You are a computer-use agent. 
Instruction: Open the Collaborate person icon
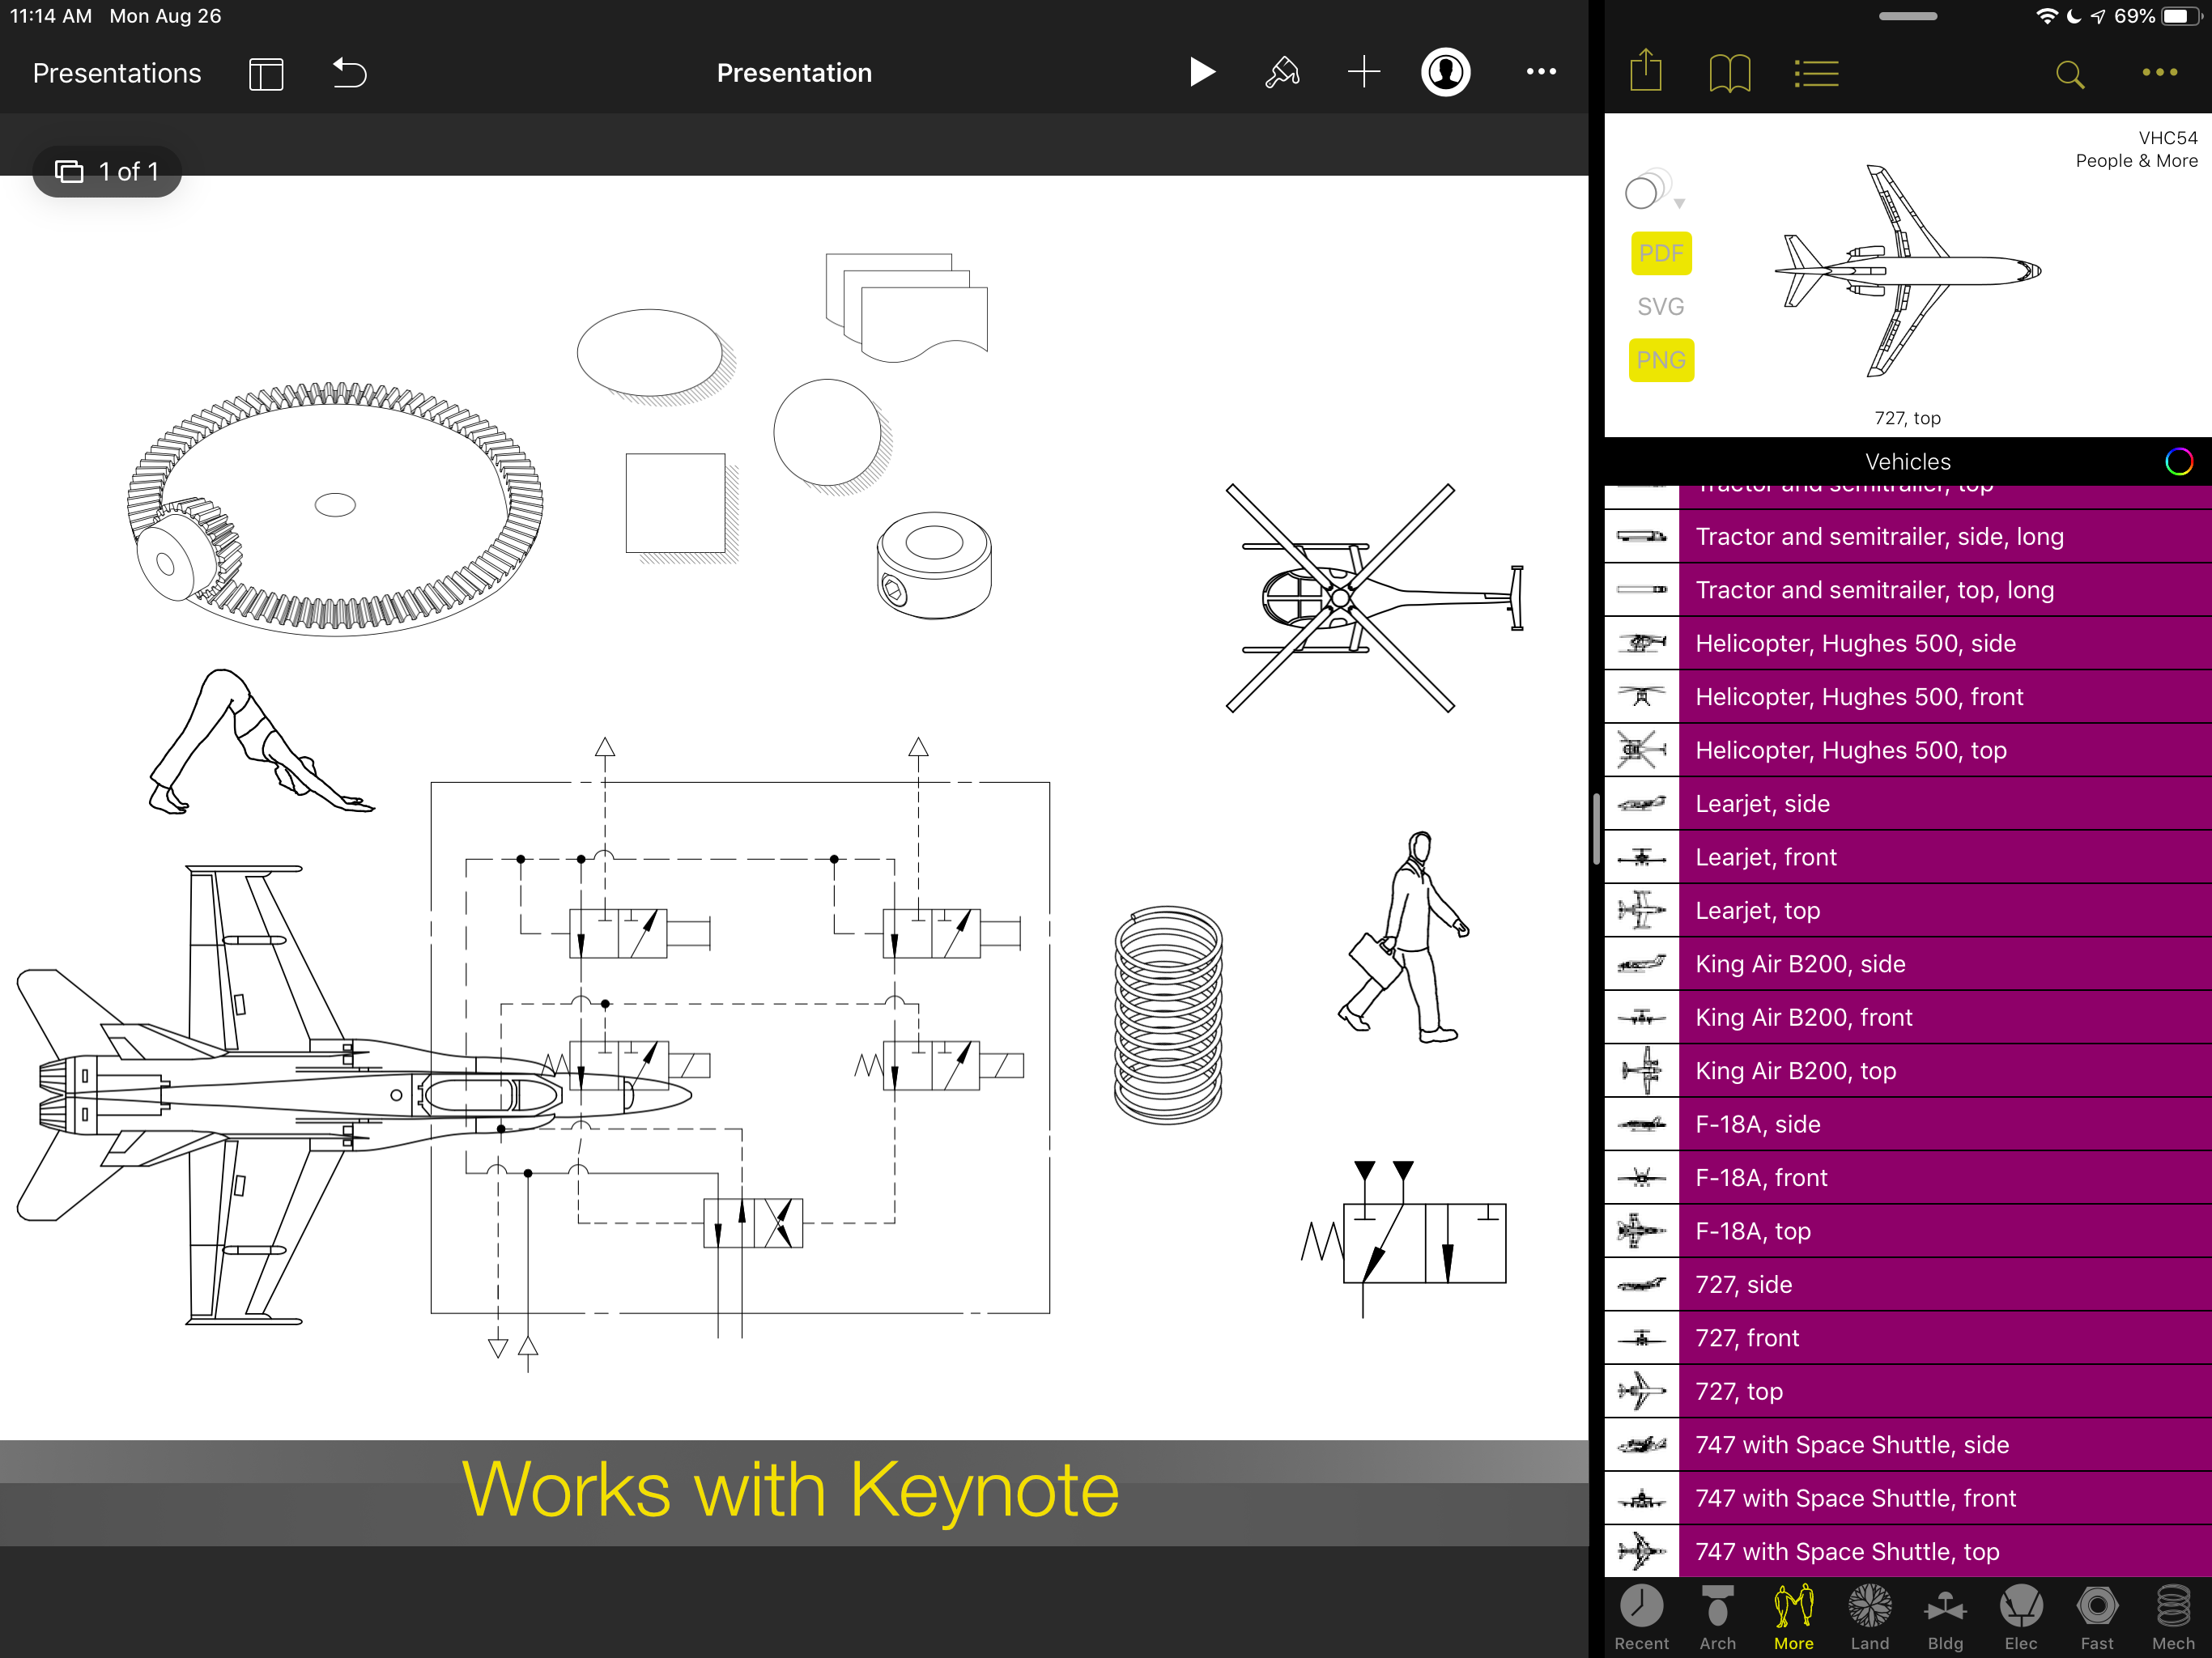1445,73
